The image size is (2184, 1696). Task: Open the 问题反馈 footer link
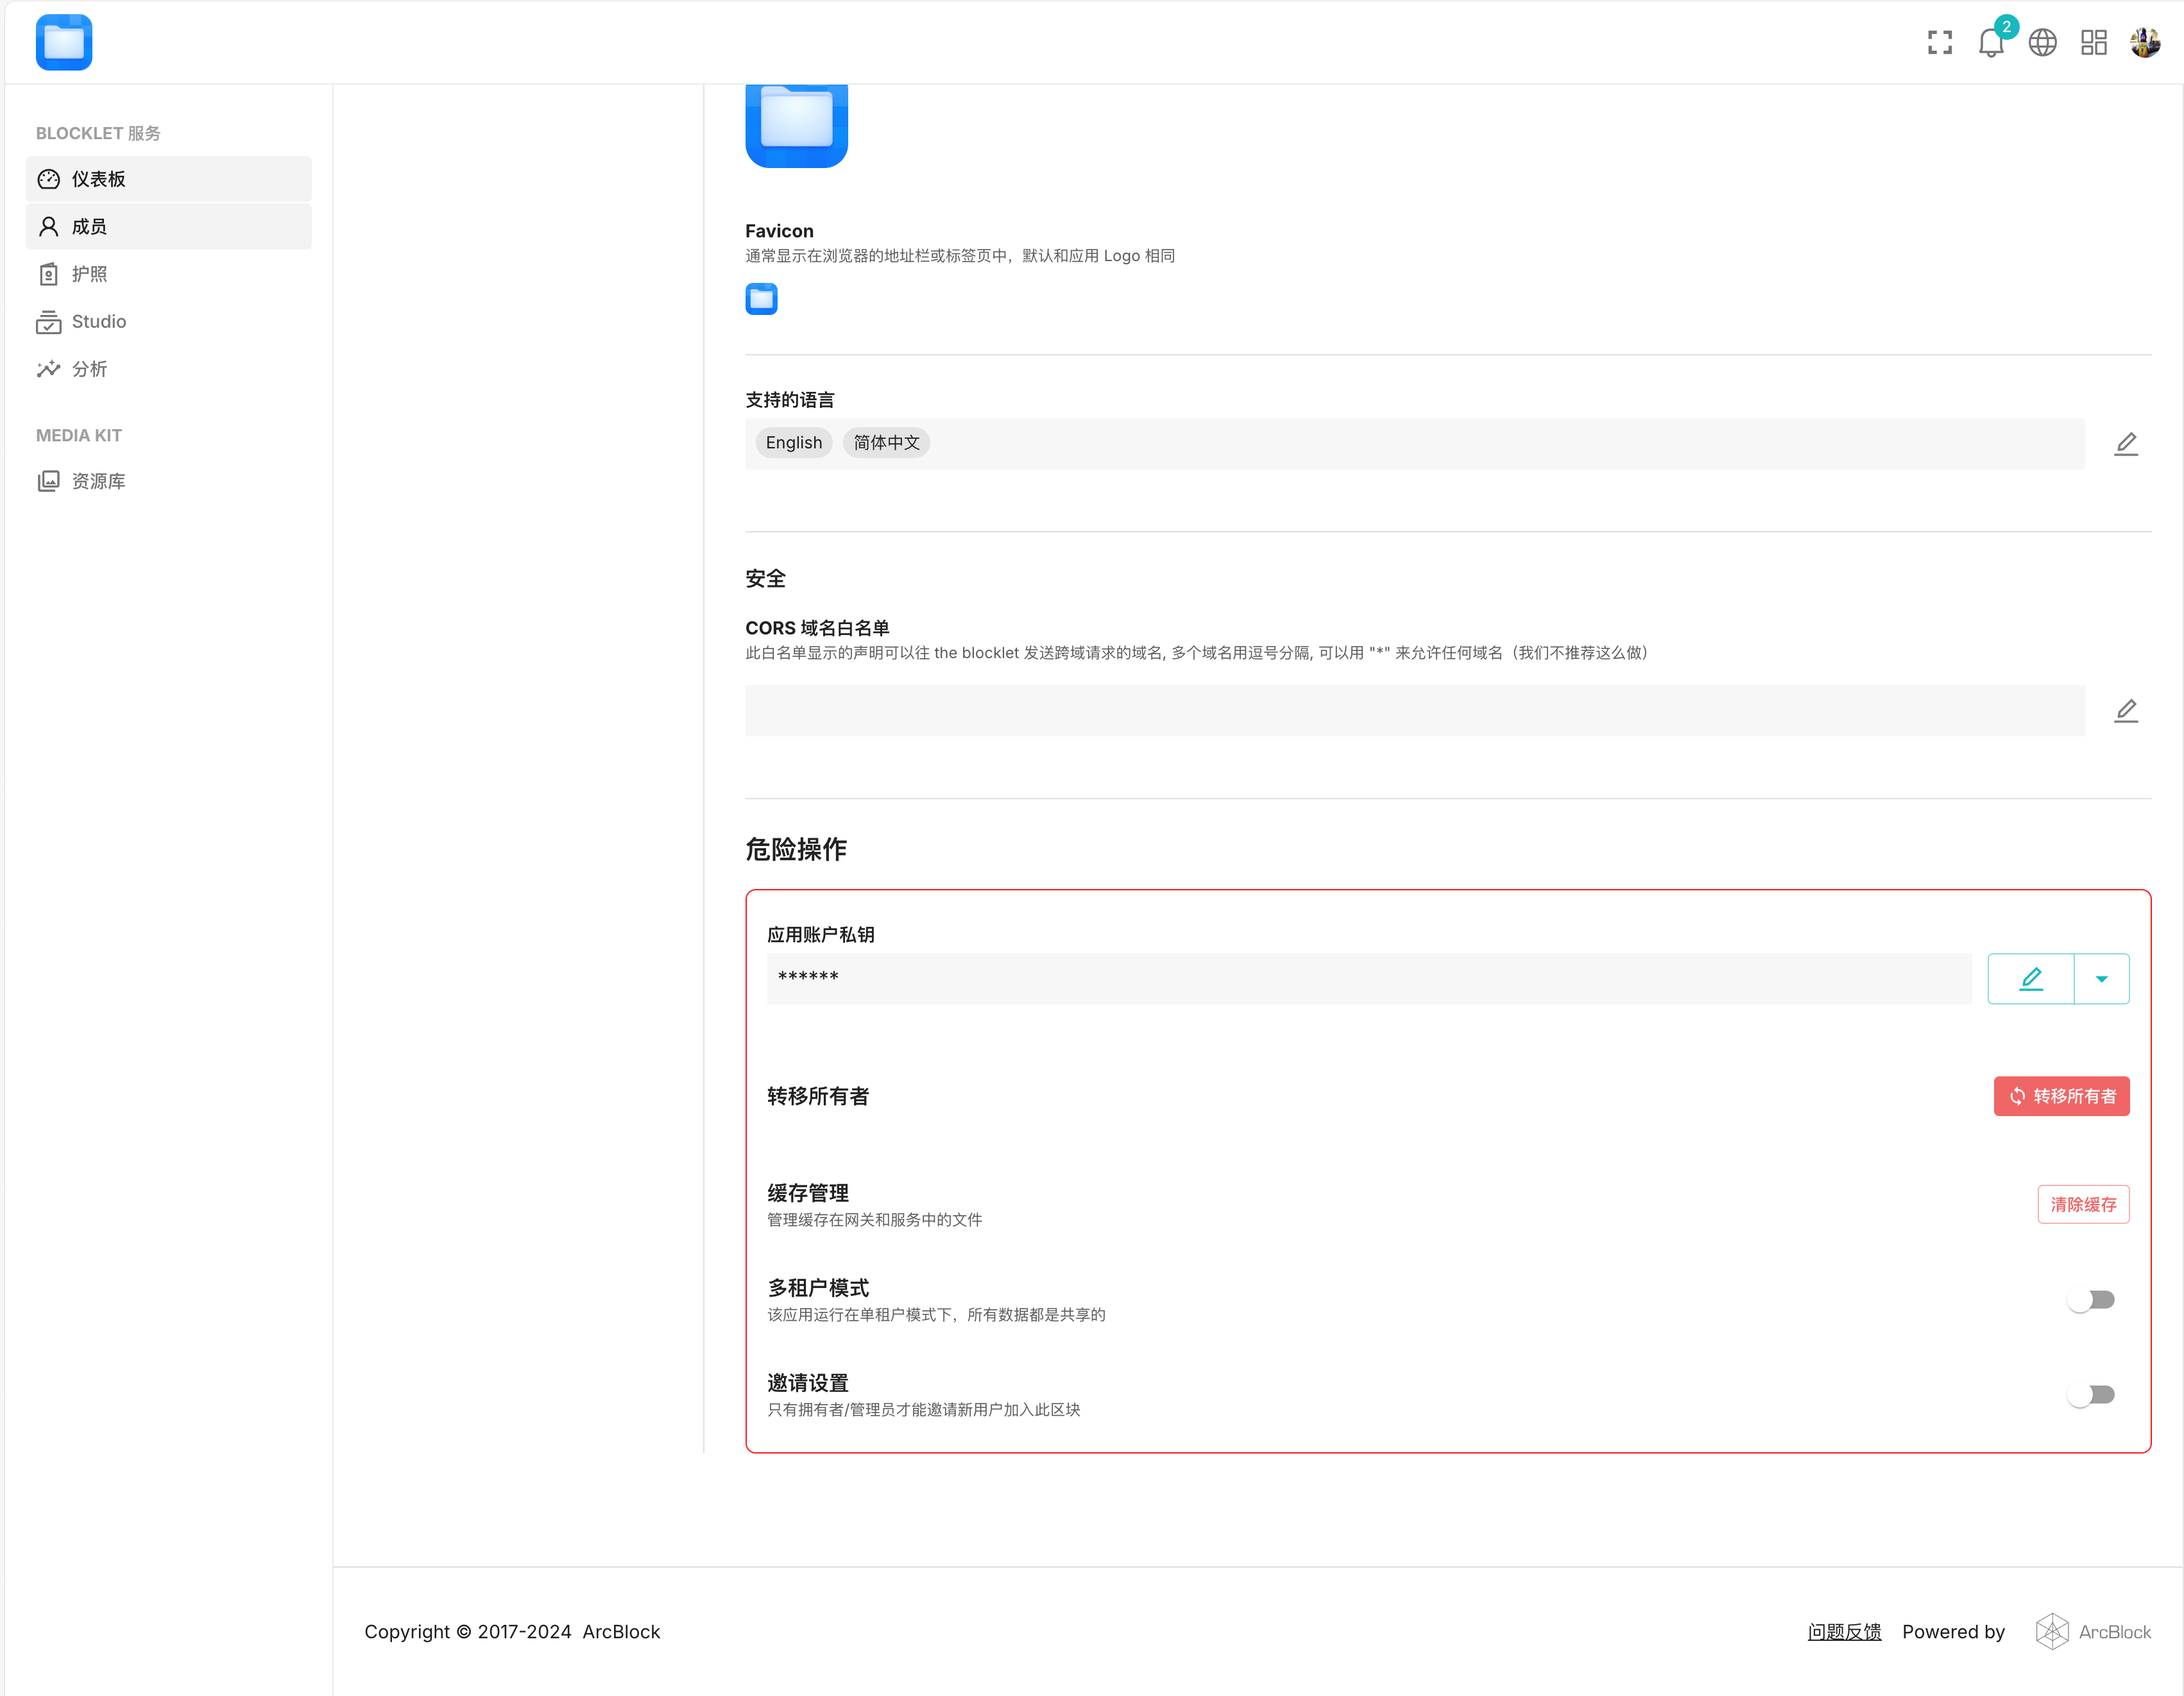[x=1843, y=1631]
